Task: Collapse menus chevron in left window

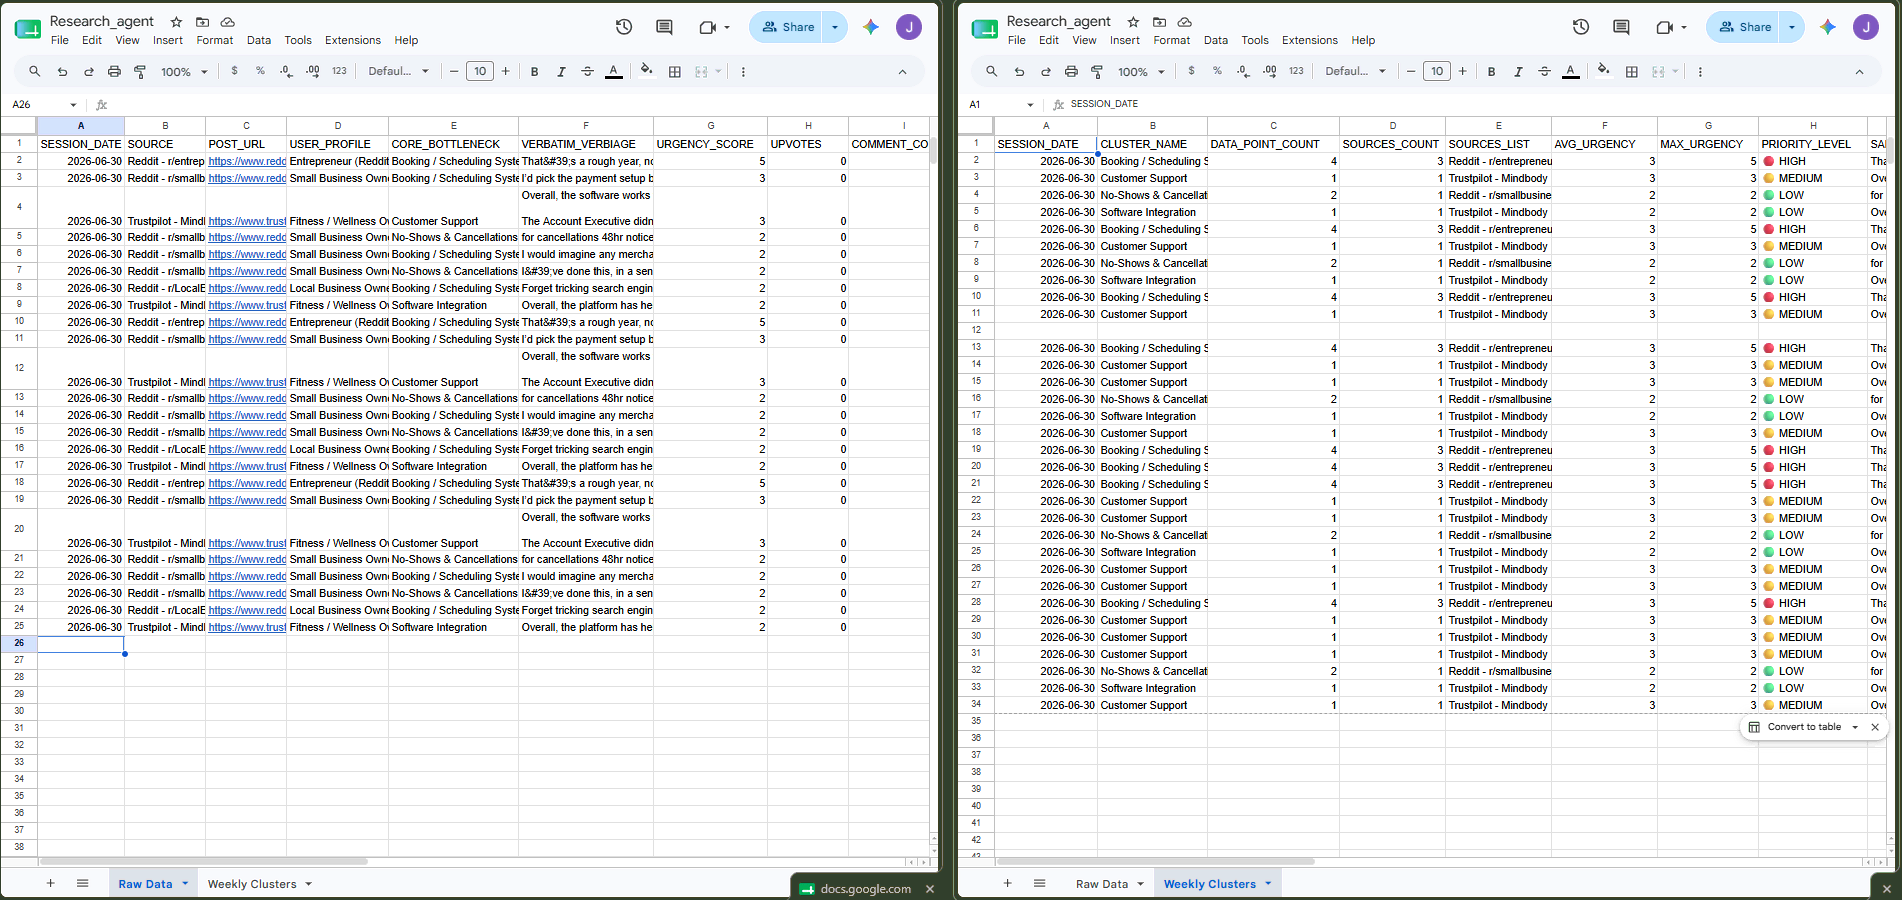Action: click(x=902, y=72)
